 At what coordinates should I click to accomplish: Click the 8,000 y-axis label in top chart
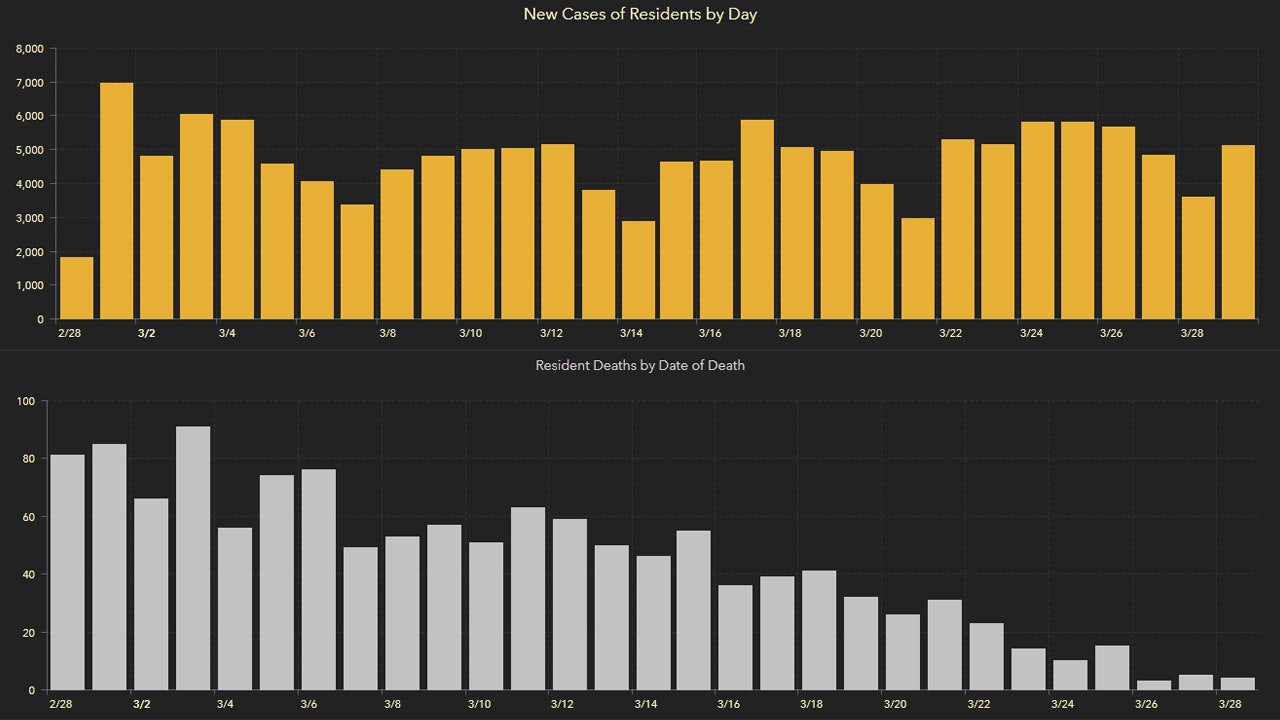pyautogui.click(x=30, y=48)
